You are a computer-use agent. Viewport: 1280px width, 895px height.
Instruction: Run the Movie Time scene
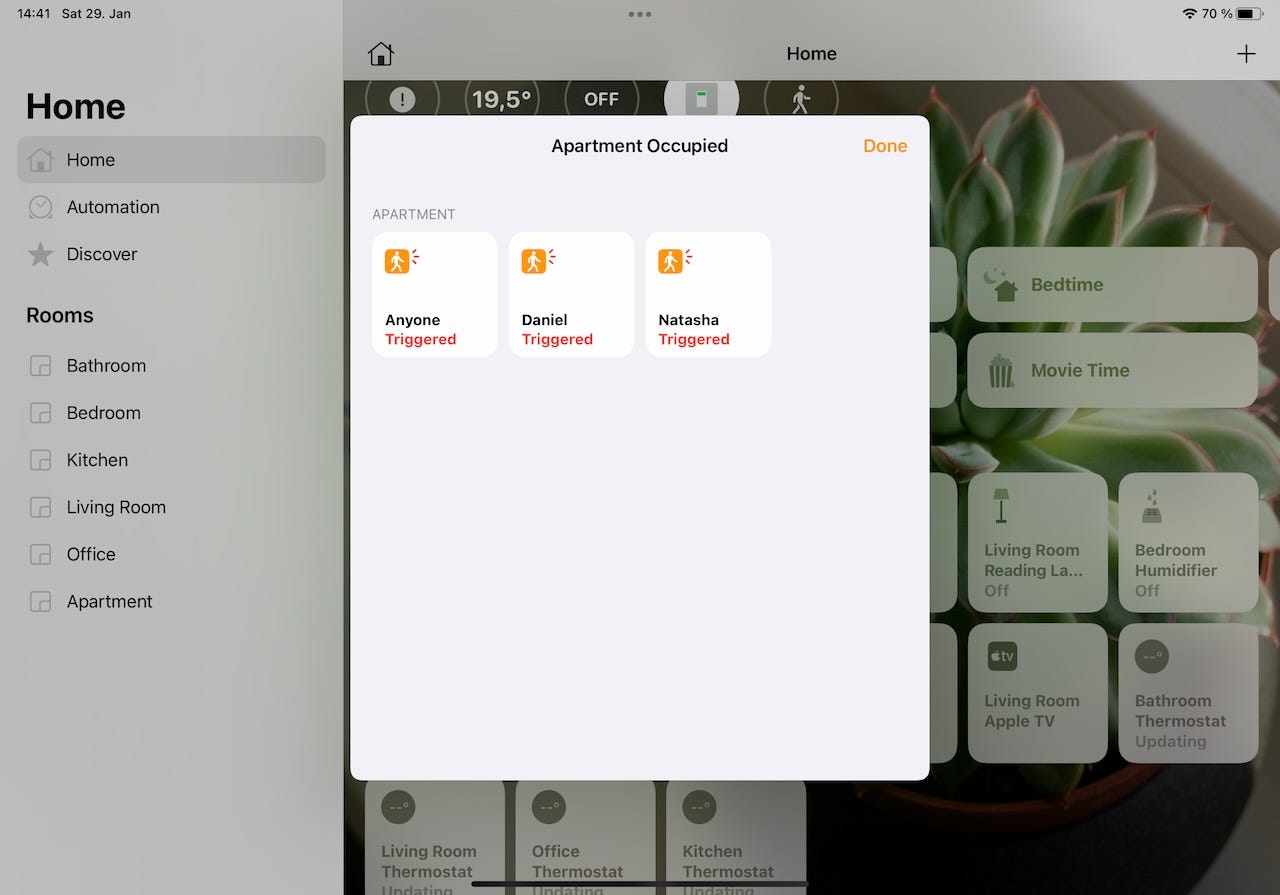(1113, 370)
